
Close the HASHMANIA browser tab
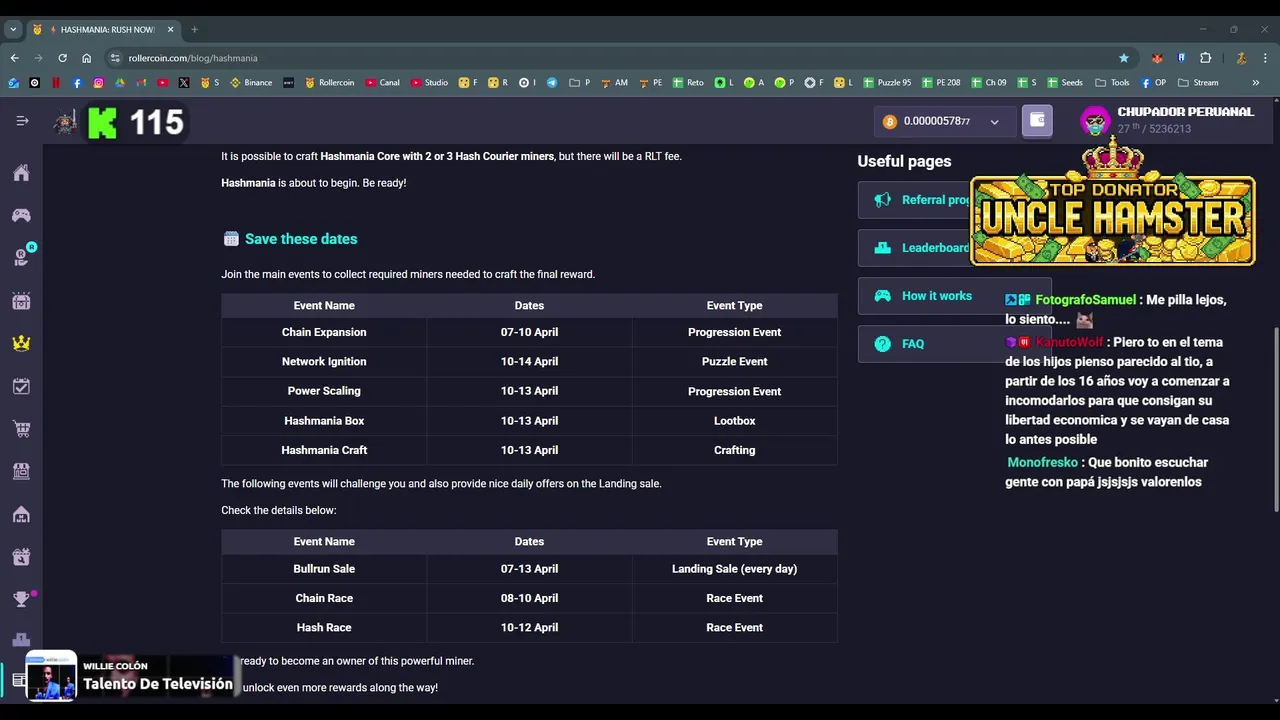coord(170,29)
